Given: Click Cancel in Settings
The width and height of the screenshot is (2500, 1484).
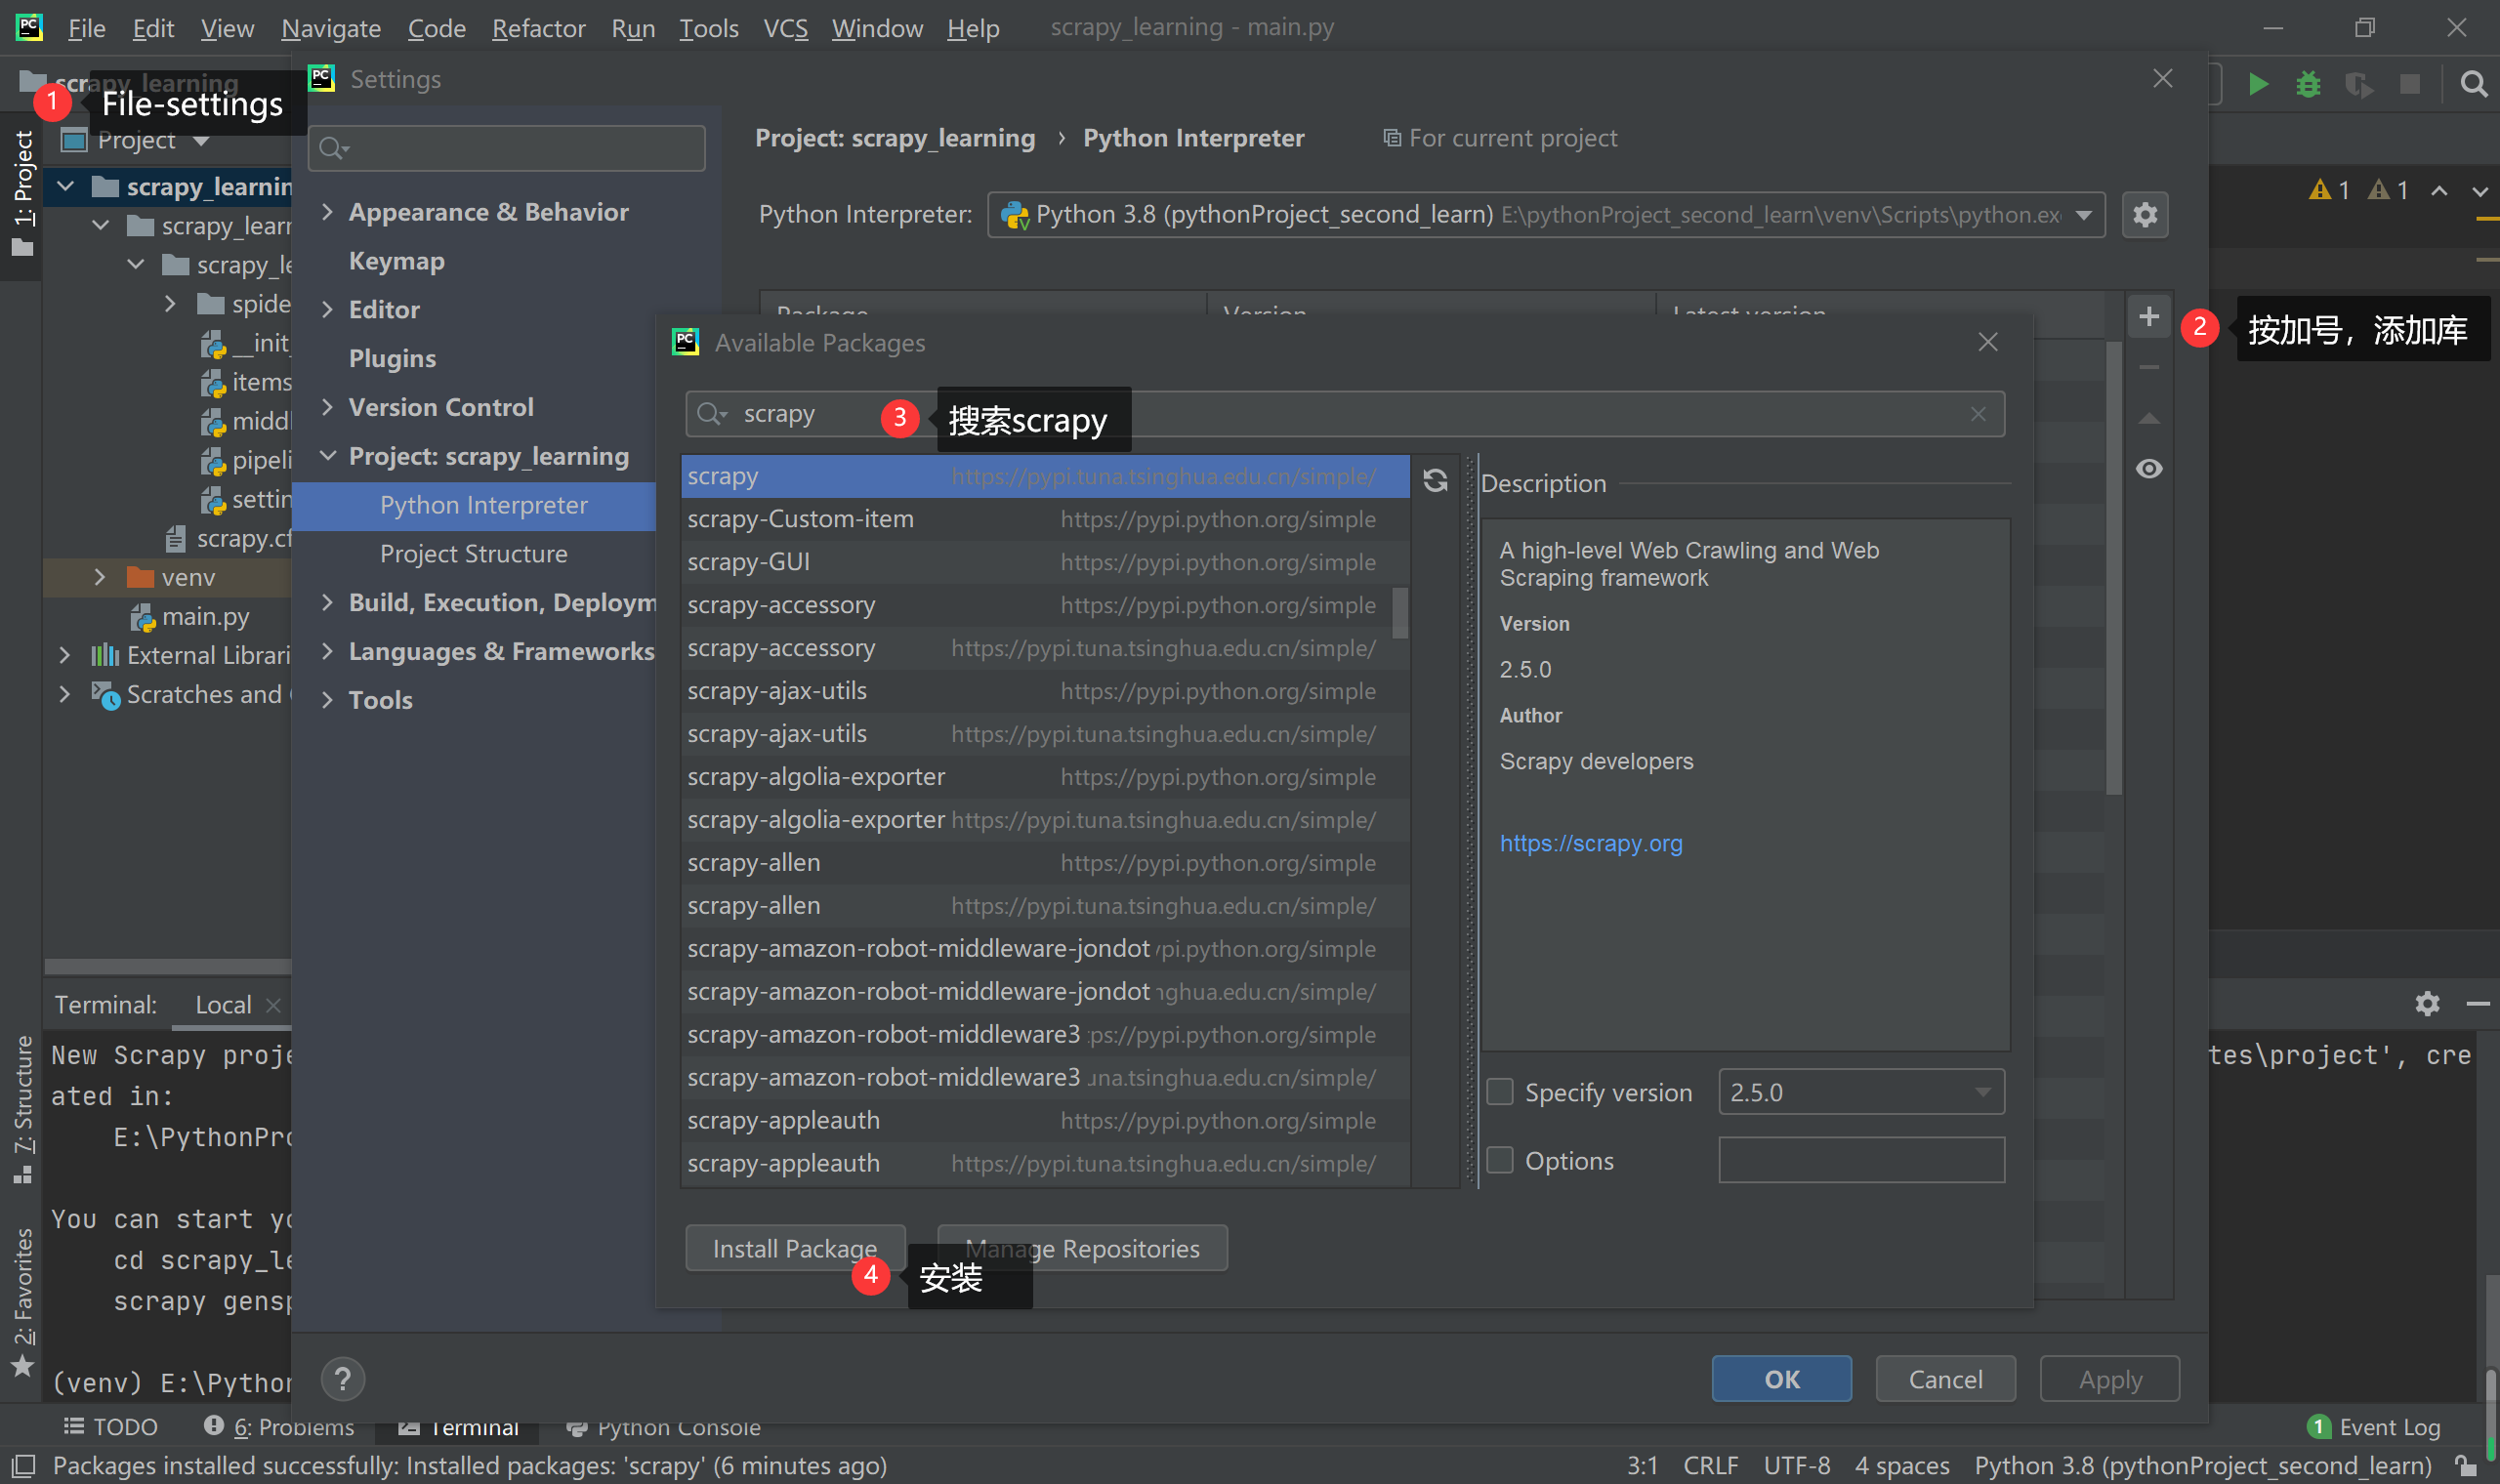Looking at the screenshot, I should click(x=1945, y=1379).
